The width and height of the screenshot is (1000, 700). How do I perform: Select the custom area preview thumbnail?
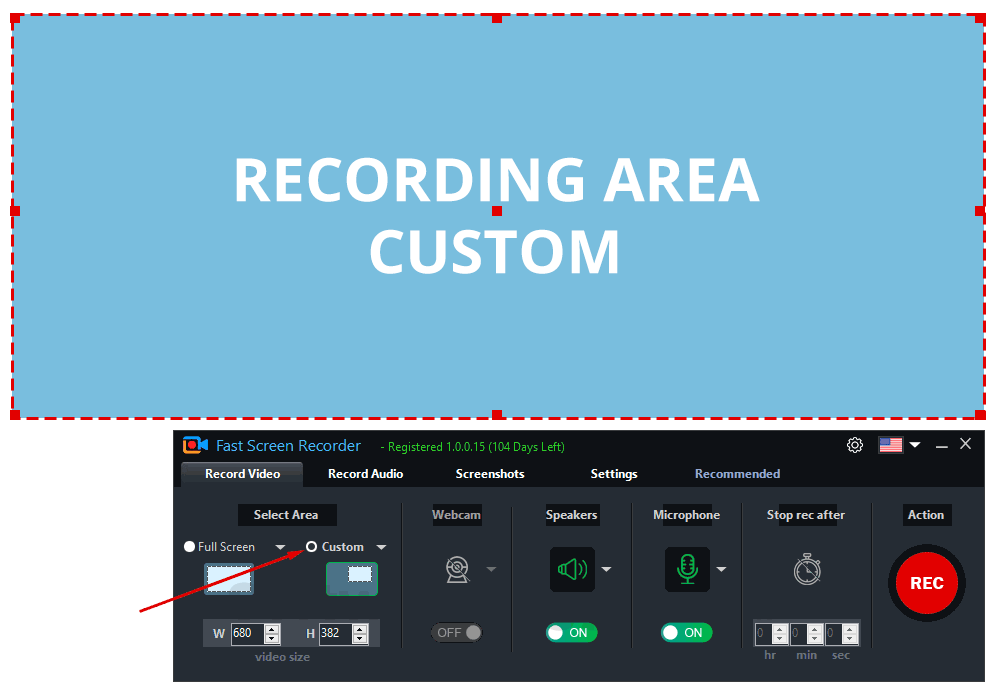point(352,578)
